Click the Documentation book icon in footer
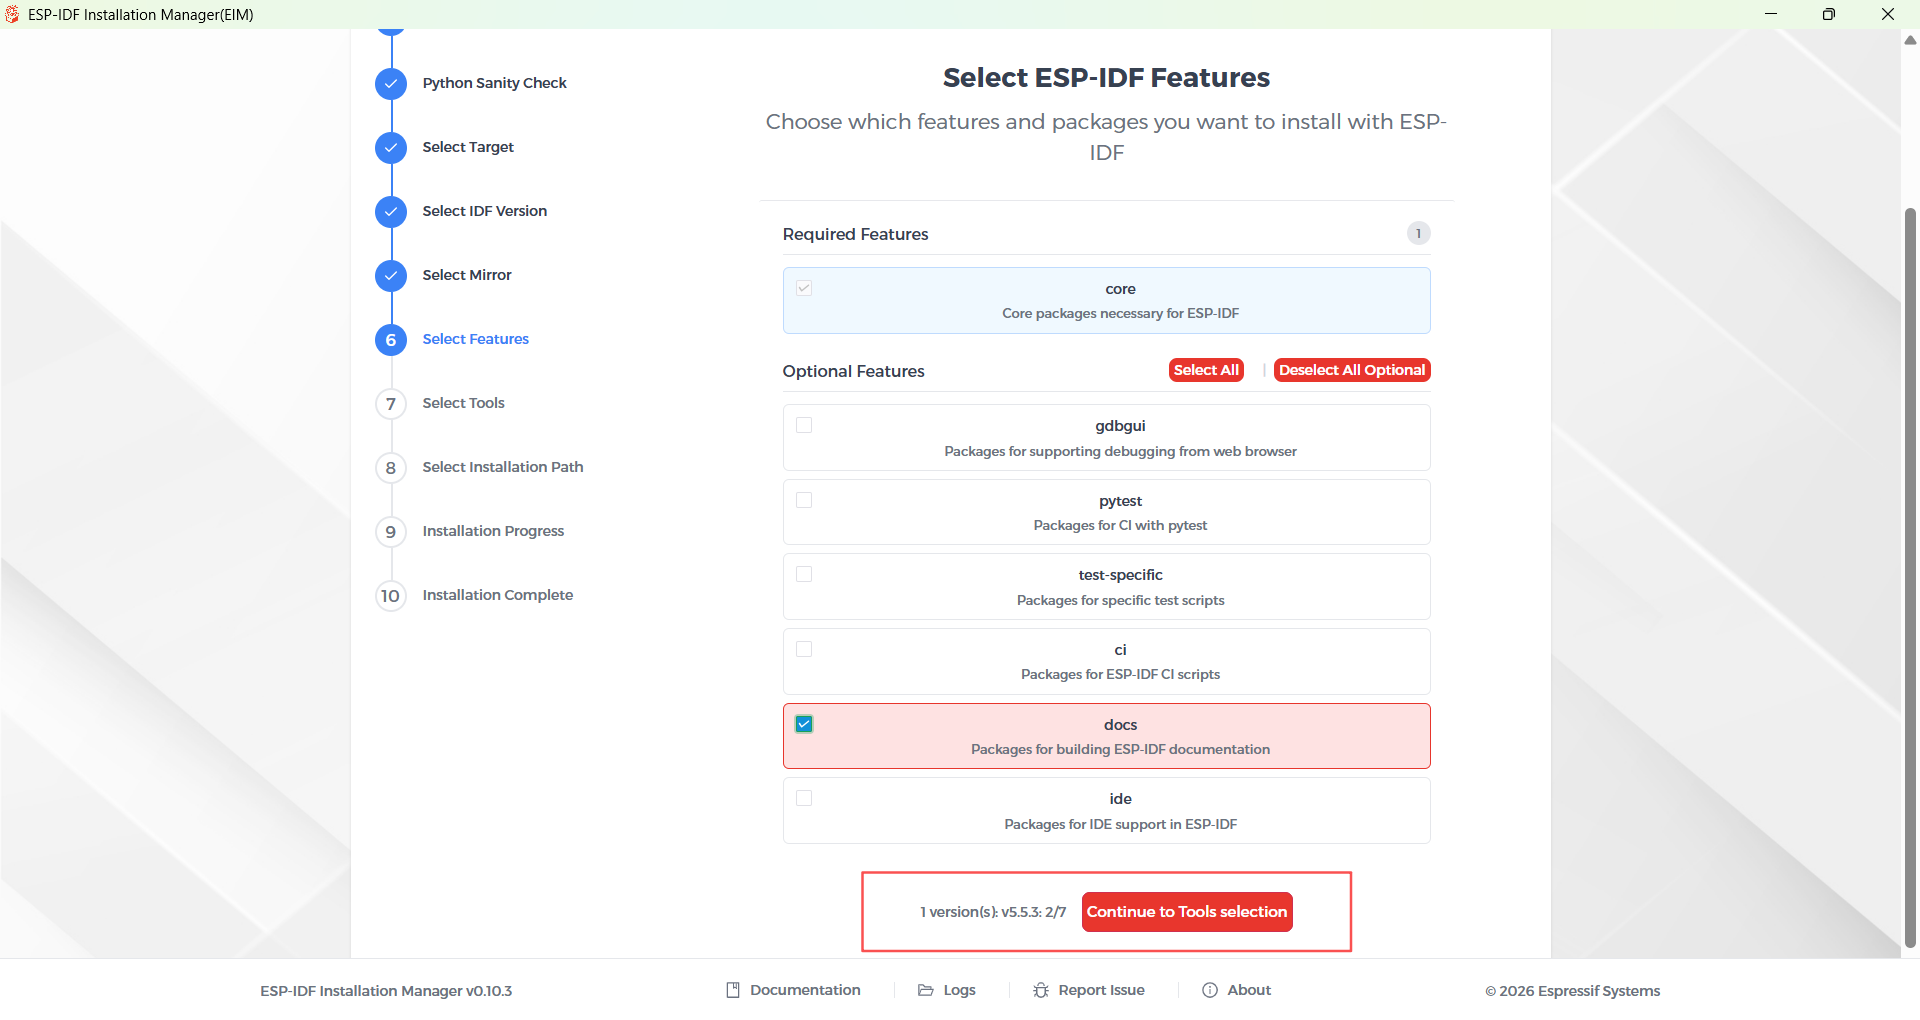The image size is (1920, 1020). coord(733,990)
